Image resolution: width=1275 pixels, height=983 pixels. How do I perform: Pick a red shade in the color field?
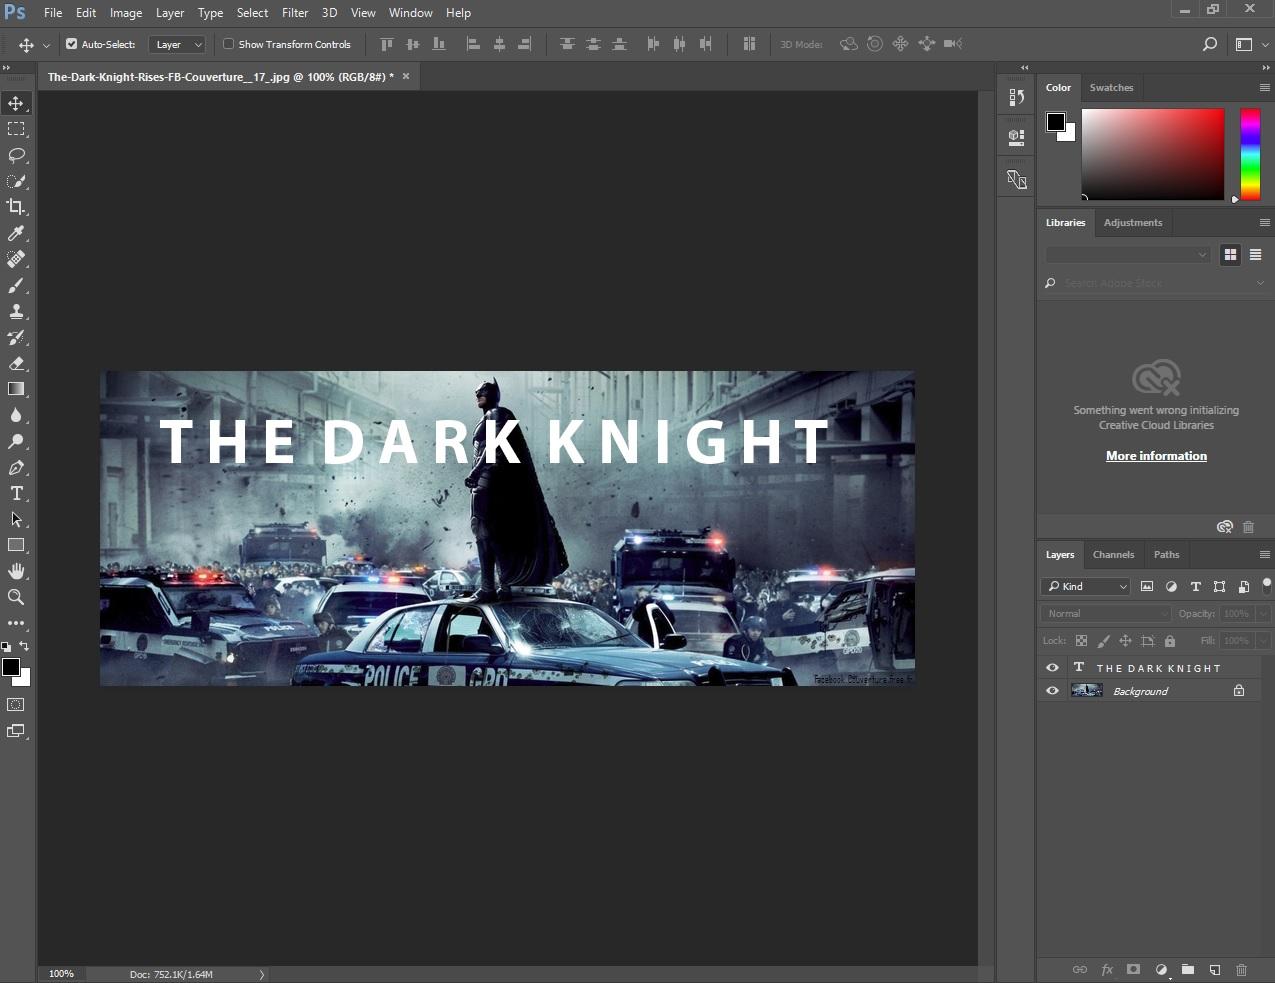coord(1153,154)
